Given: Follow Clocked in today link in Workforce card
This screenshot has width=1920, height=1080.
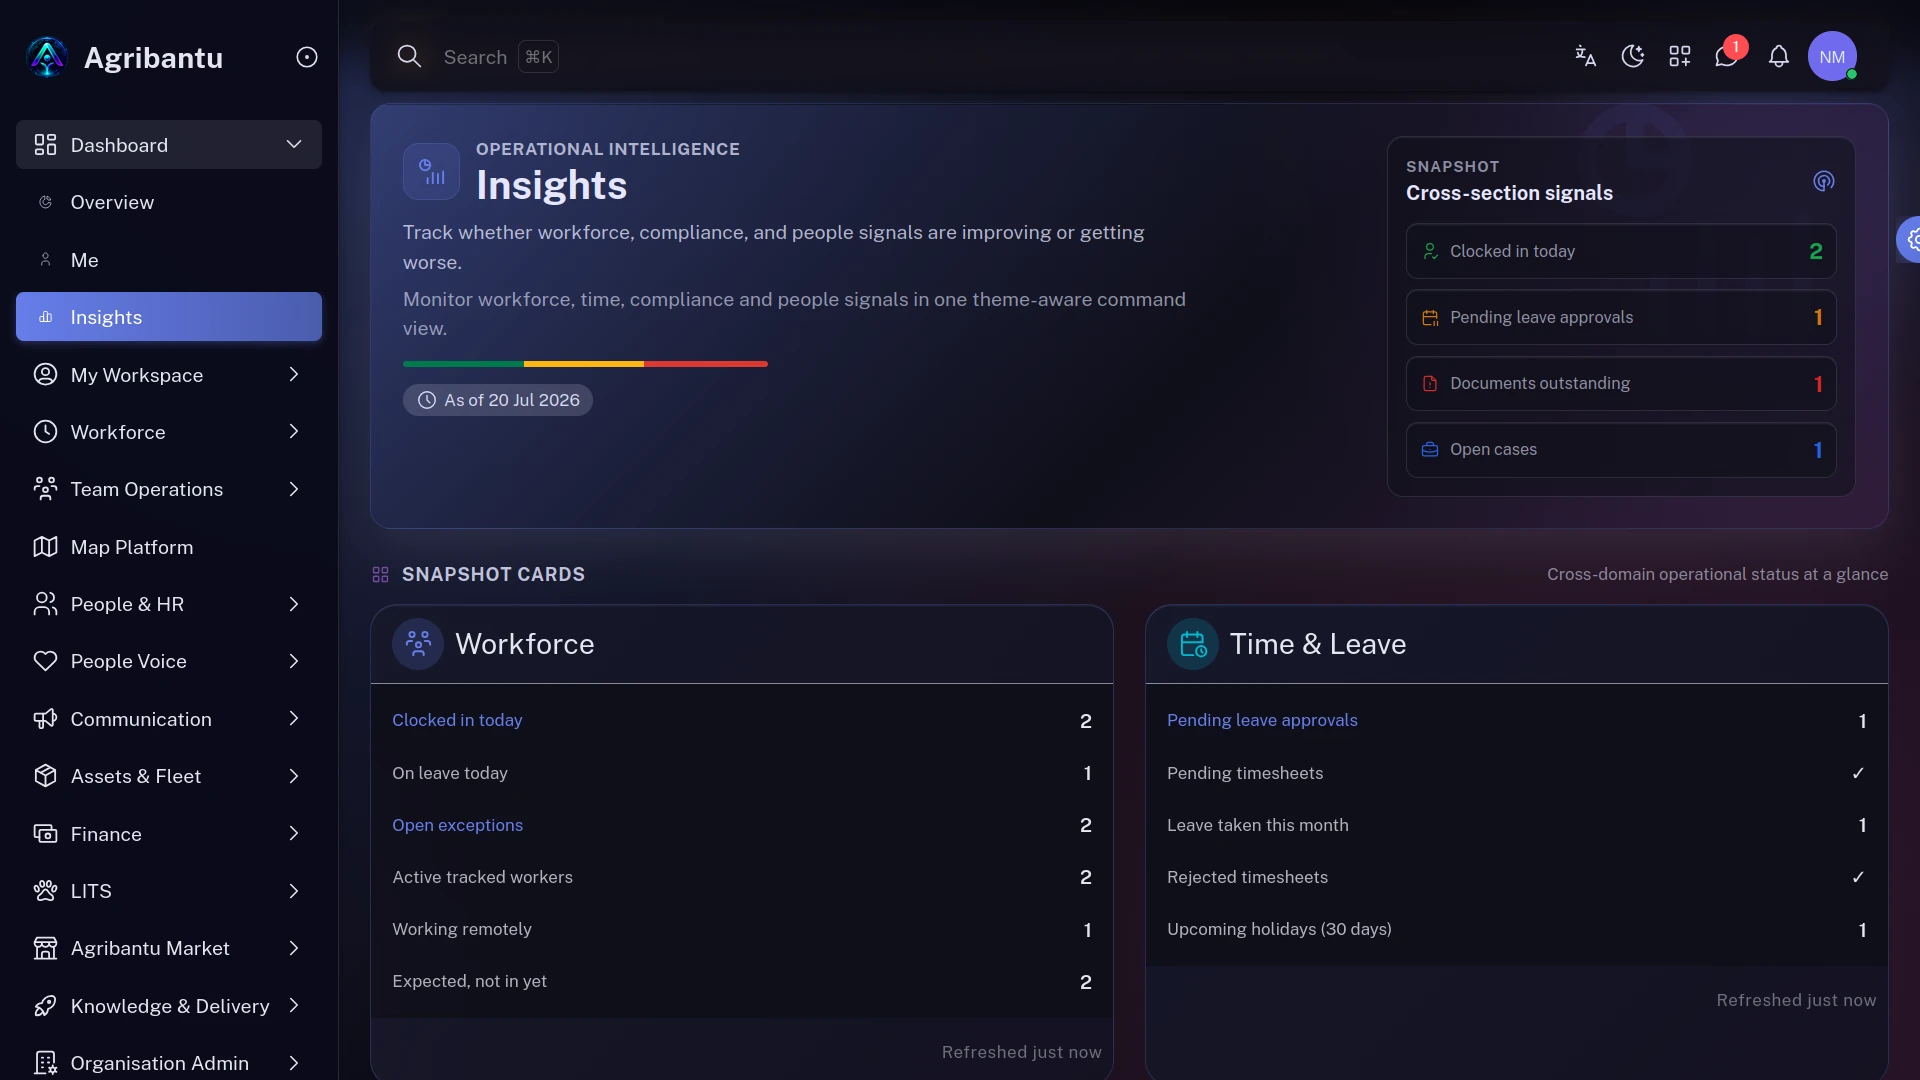Looking at the screenshot, I should (x=457, y=720).
